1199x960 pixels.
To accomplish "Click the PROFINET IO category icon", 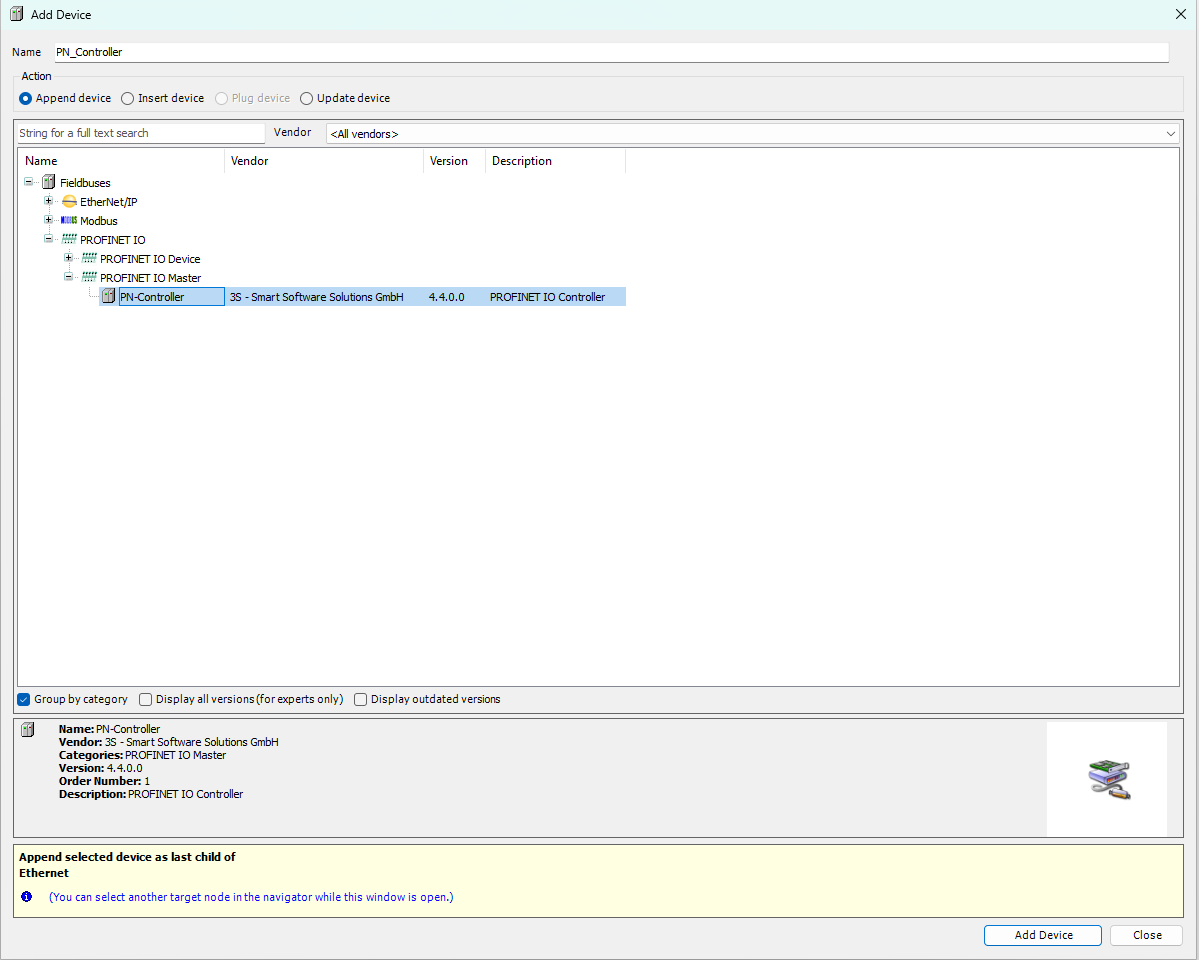I will (68, 239).
